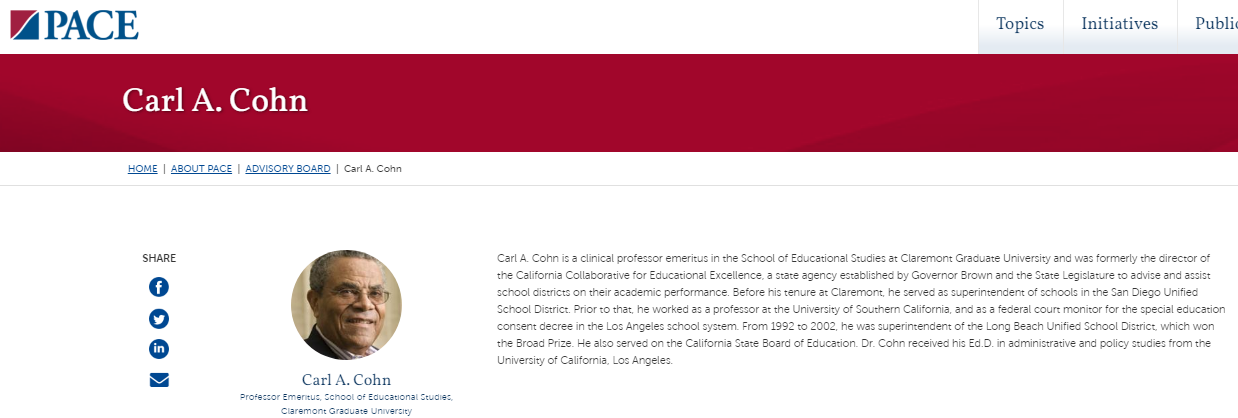1238x418 pixels.
Task: Open the Topics menu
Action: pyautogui.click(x=1020, y=24)
